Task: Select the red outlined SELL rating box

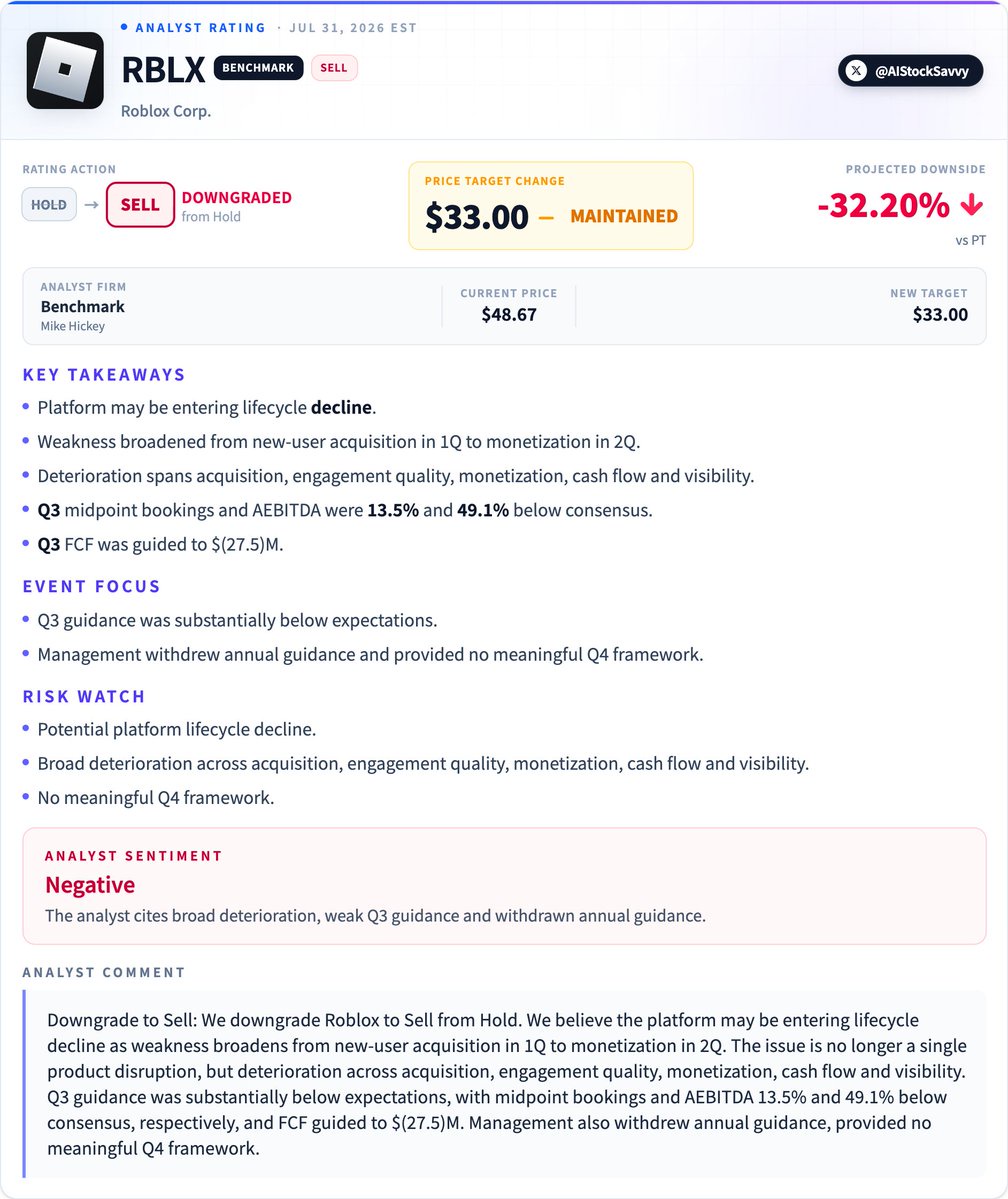Action: (140, 205)
